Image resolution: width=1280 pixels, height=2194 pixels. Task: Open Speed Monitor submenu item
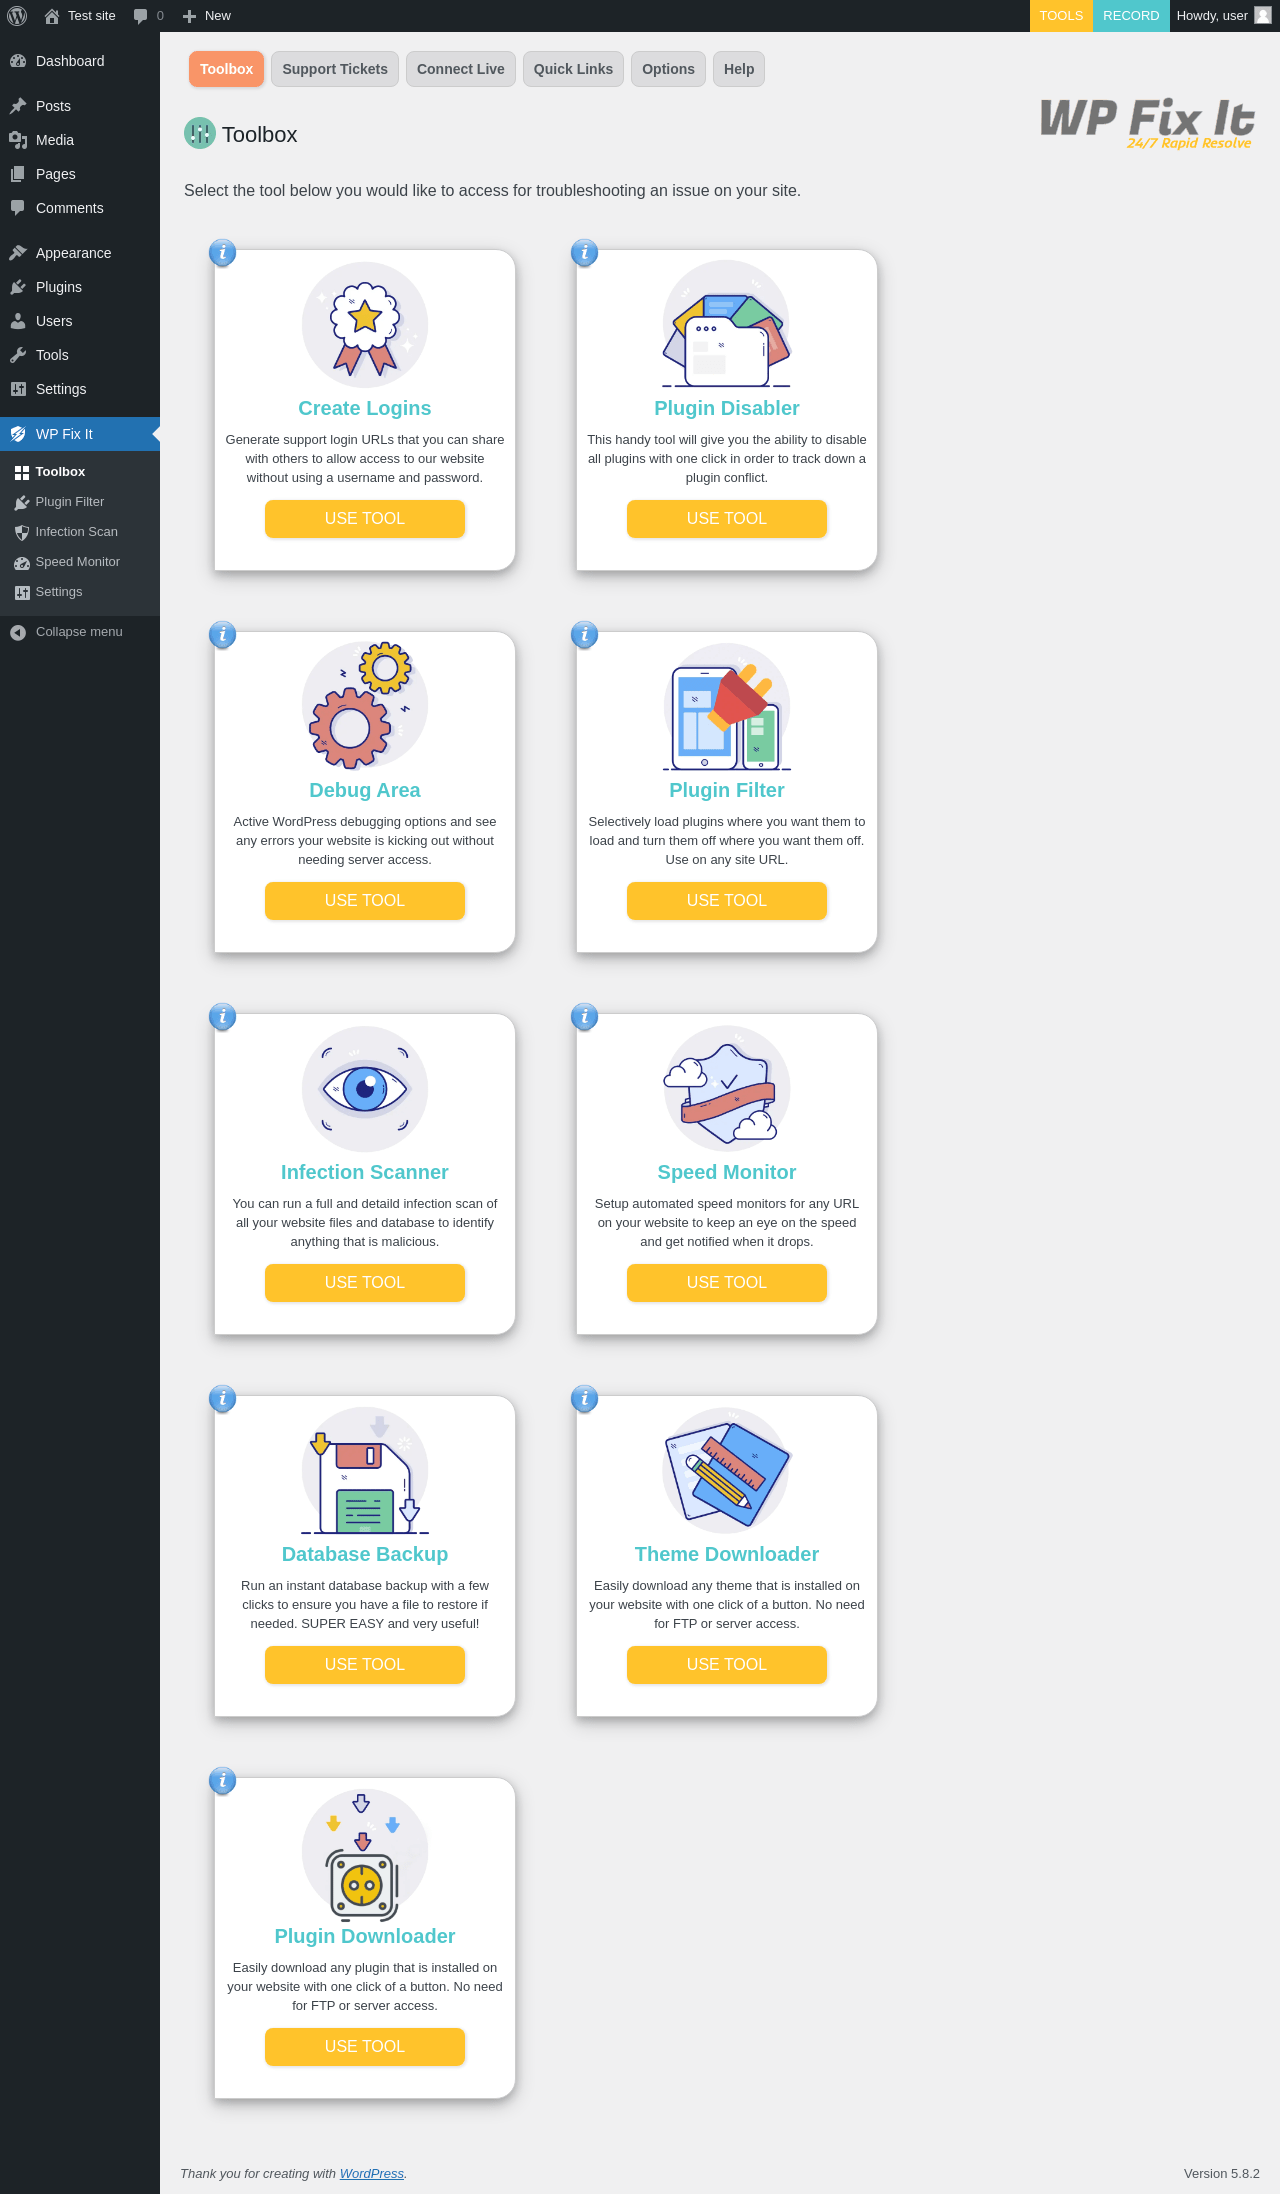[x=80, y=562]
